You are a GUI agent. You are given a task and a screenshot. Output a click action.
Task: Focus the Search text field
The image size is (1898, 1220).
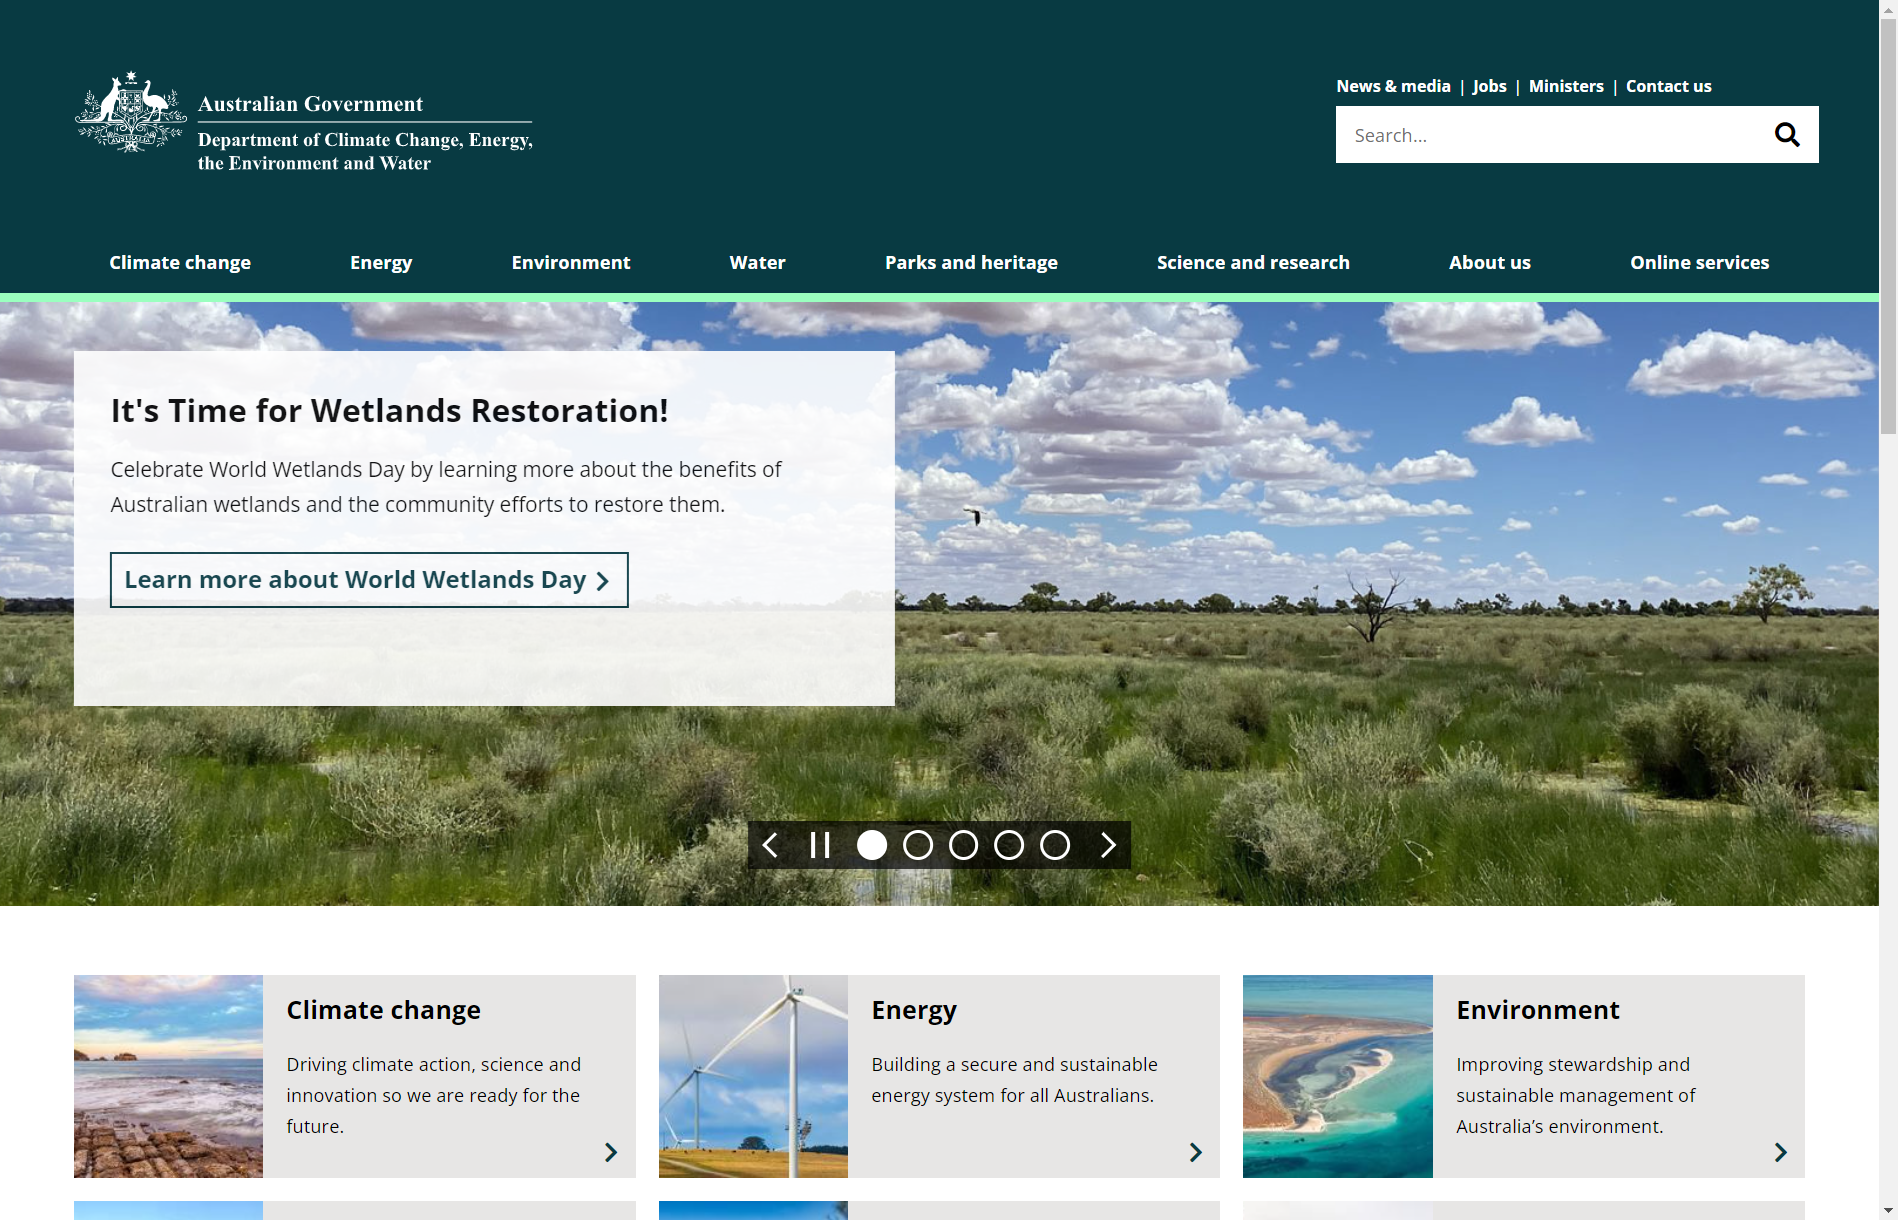1545,135
